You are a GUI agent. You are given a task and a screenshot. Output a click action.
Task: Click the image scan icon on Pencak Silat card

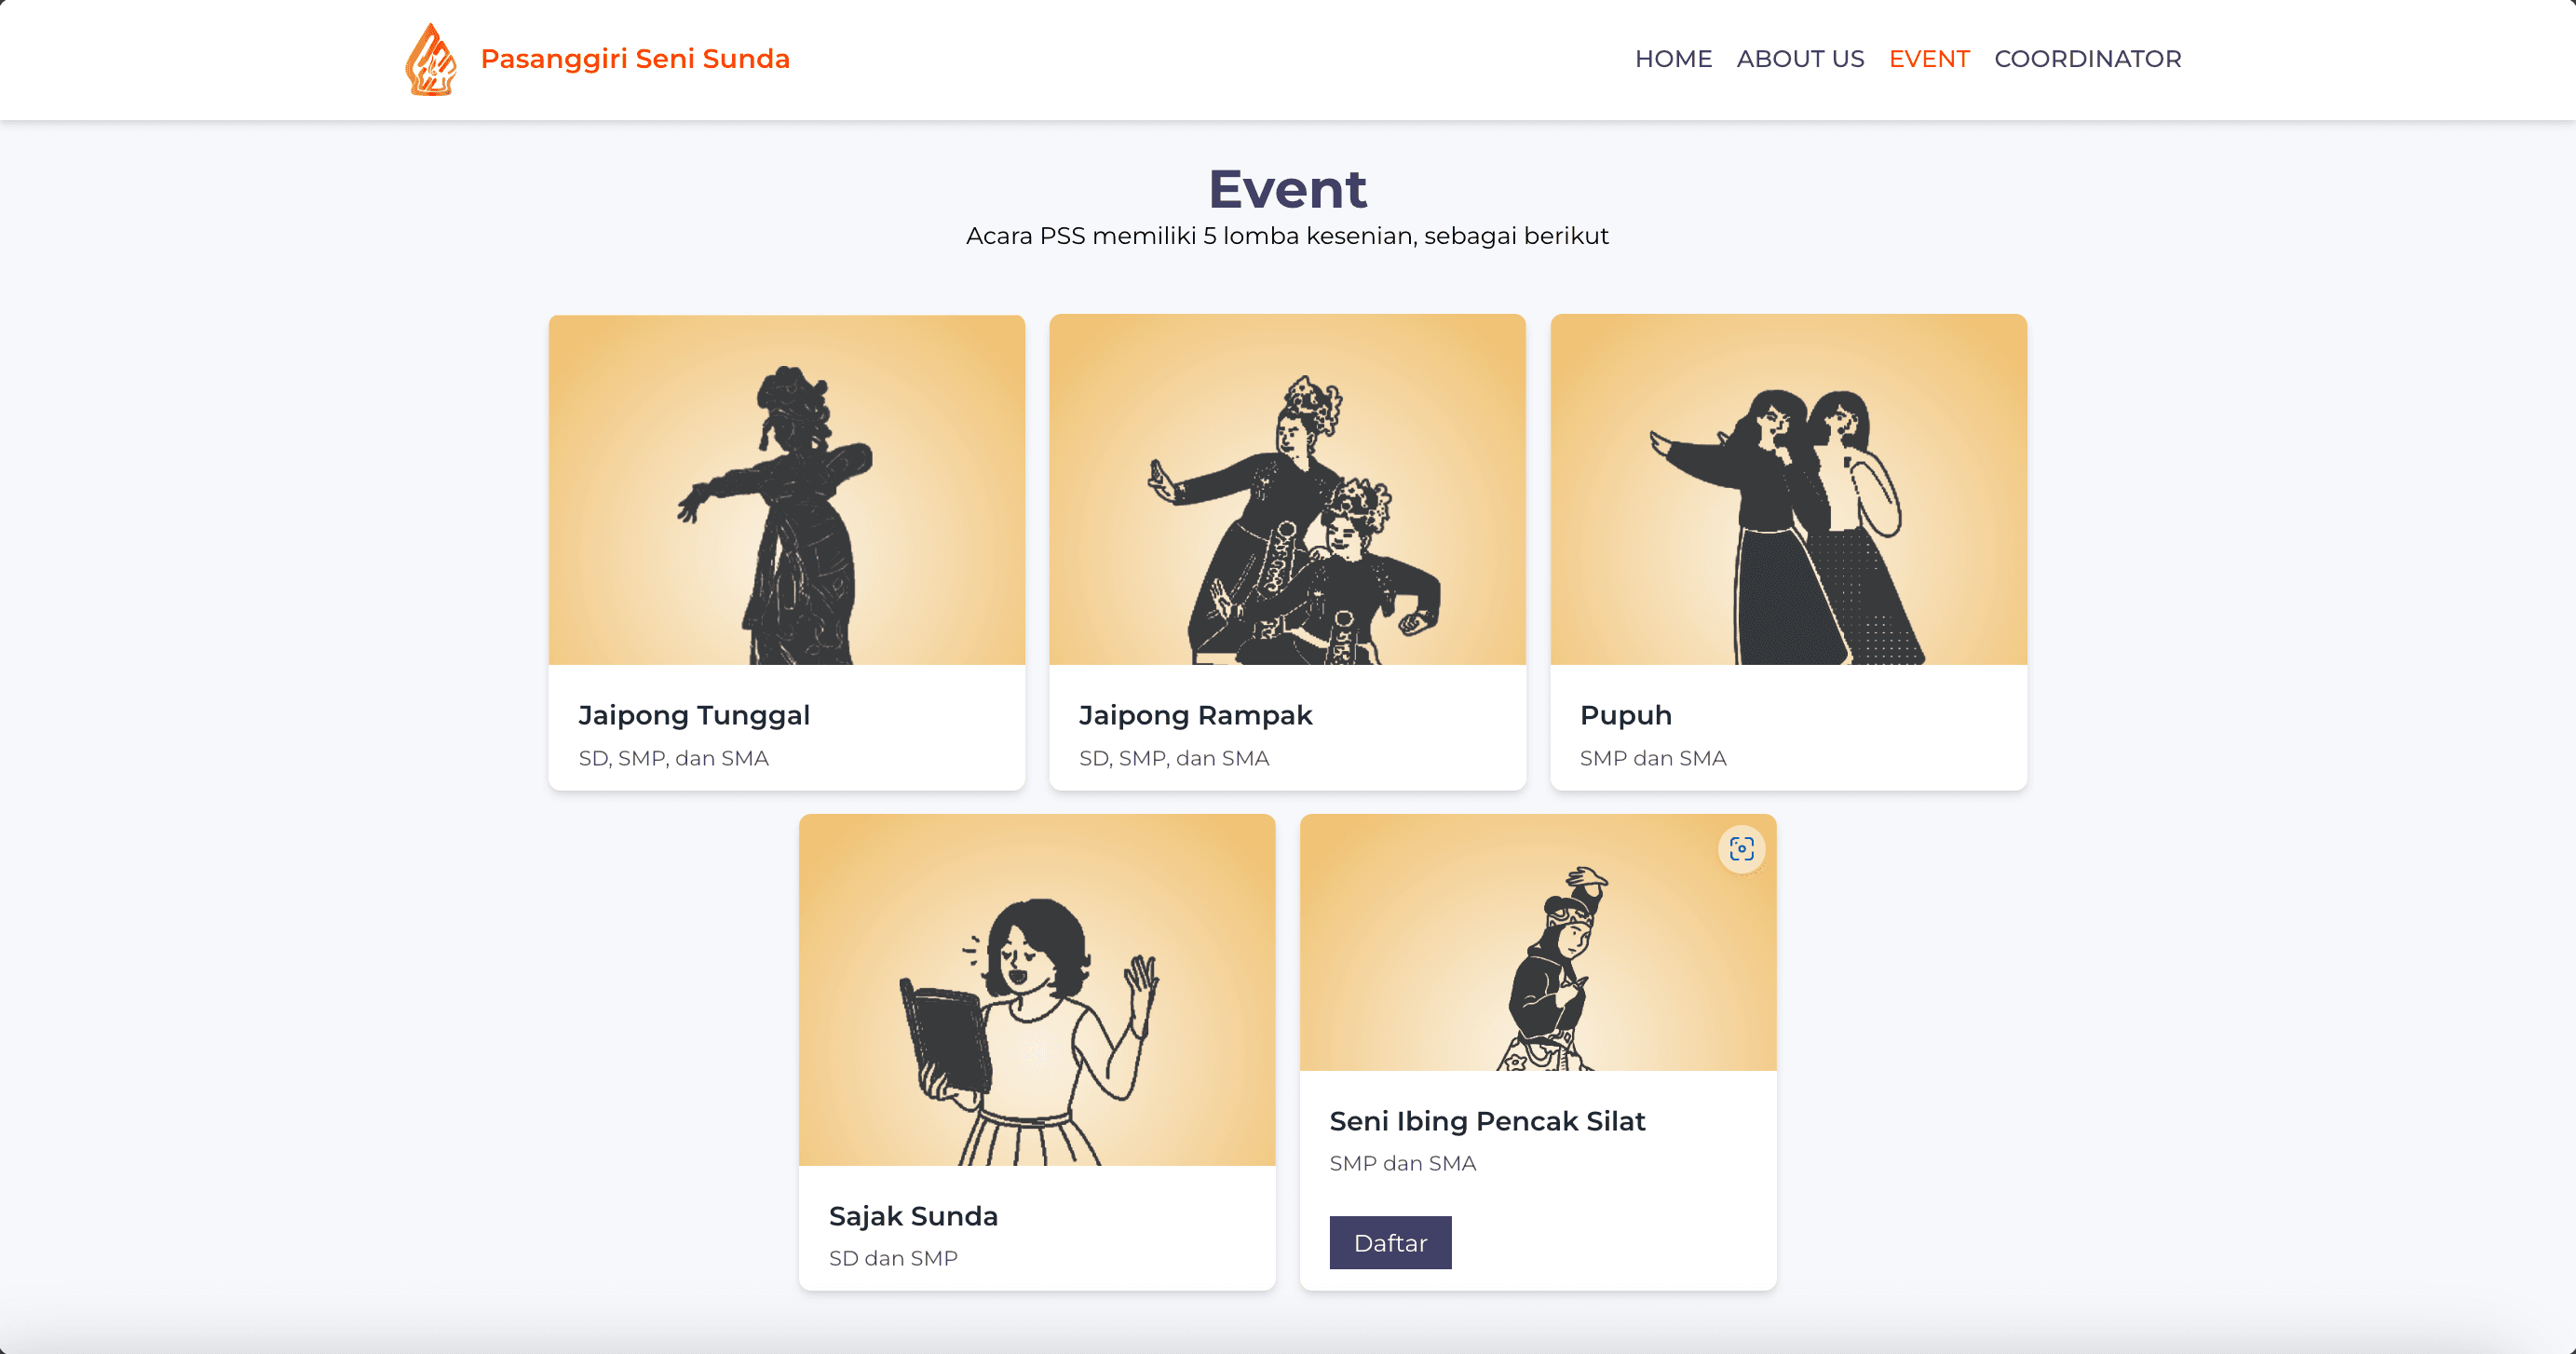tap(1741, 849)
